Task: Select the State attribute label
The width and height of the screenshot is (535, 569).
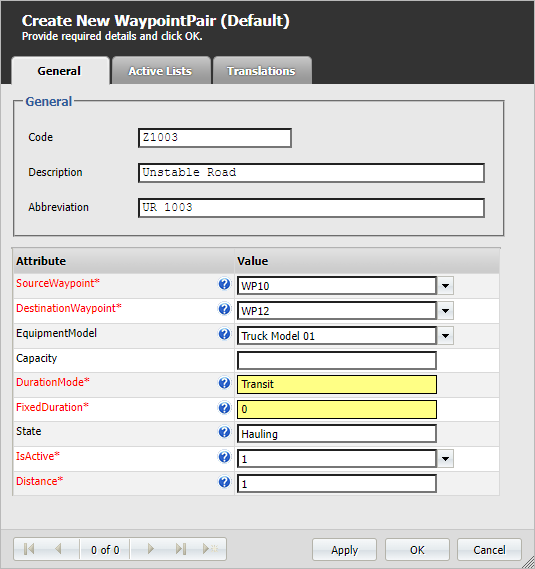Action: 29,431
